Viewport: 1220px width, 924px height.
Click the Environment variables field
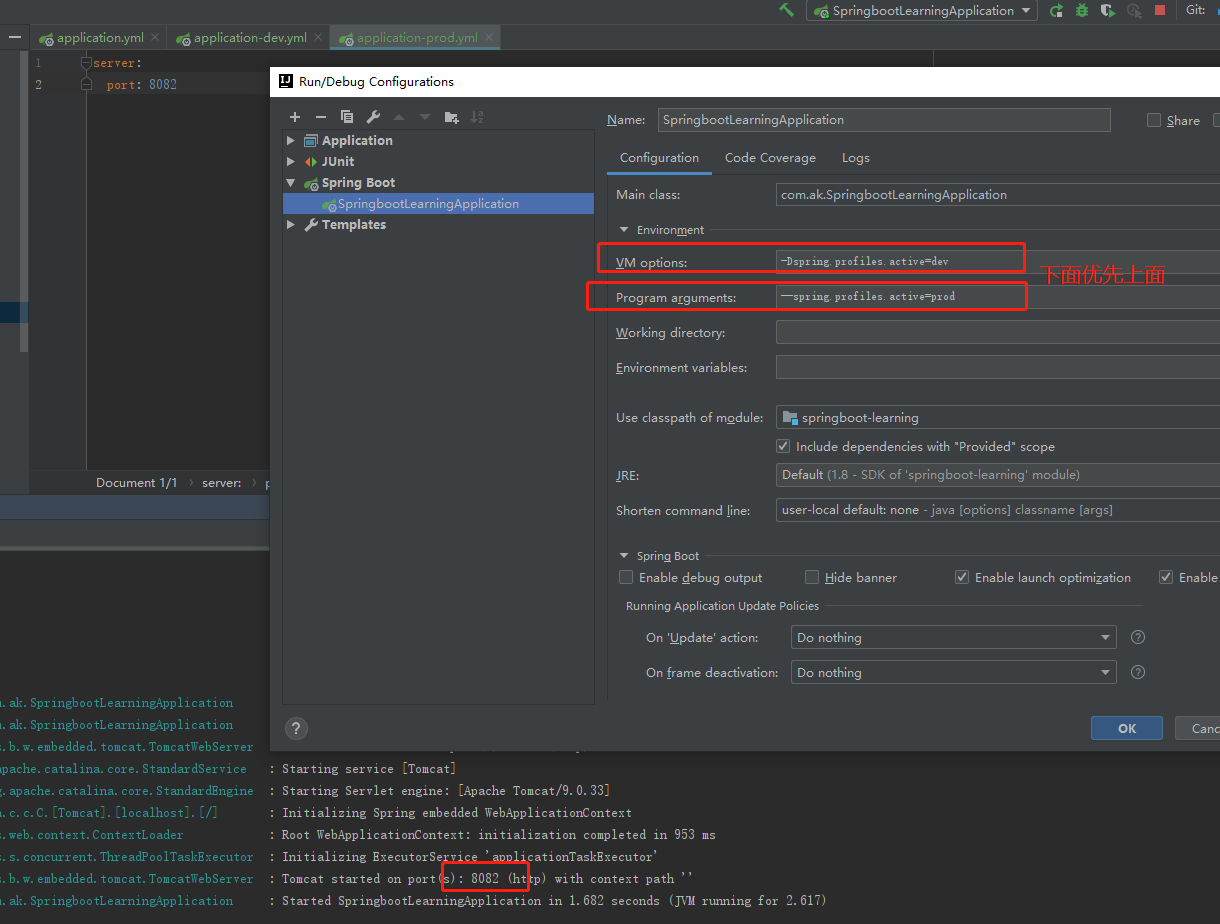(998, 367)
